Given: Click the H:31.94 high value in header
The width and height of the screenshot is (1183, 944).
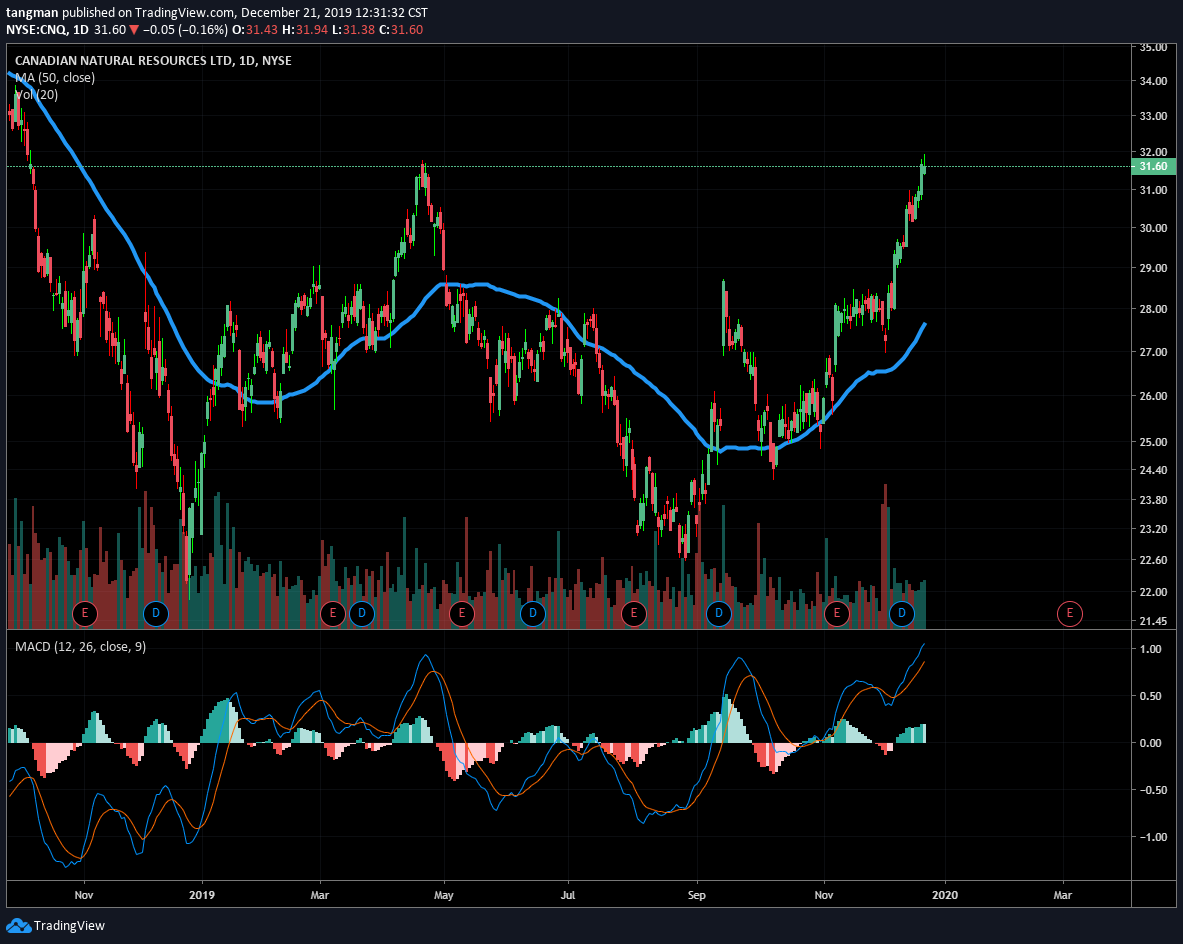Looking at the screenshot, I should (306, 29).
